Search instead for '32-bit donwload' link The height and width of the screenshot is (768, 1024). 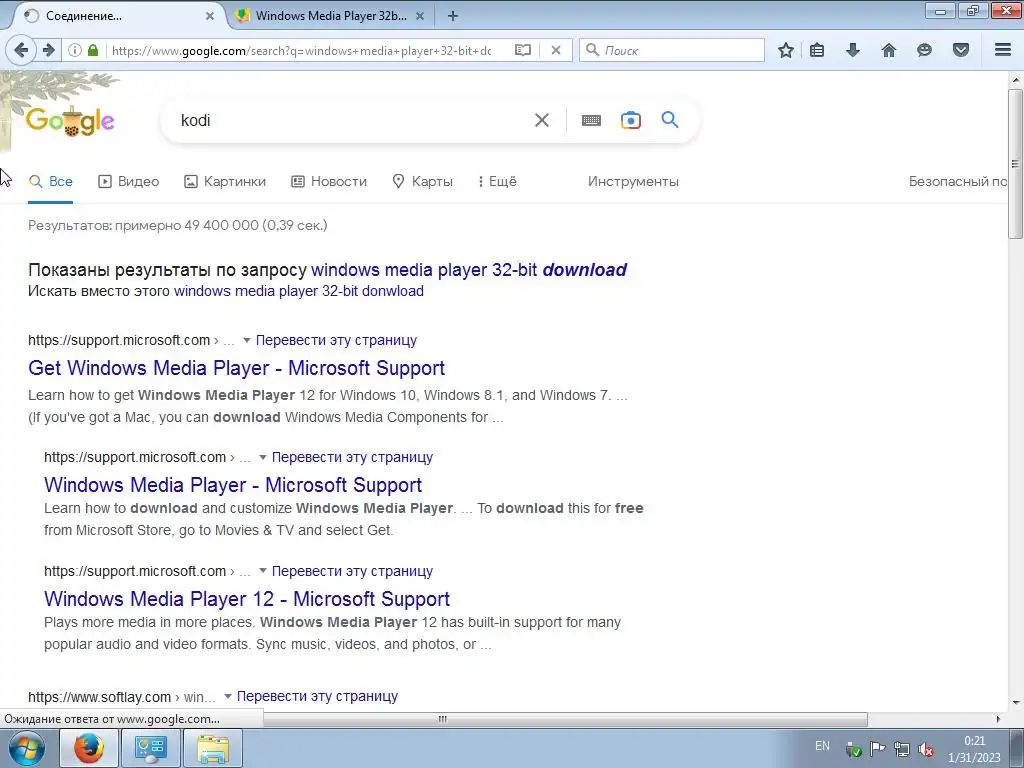tap(298, 291)
